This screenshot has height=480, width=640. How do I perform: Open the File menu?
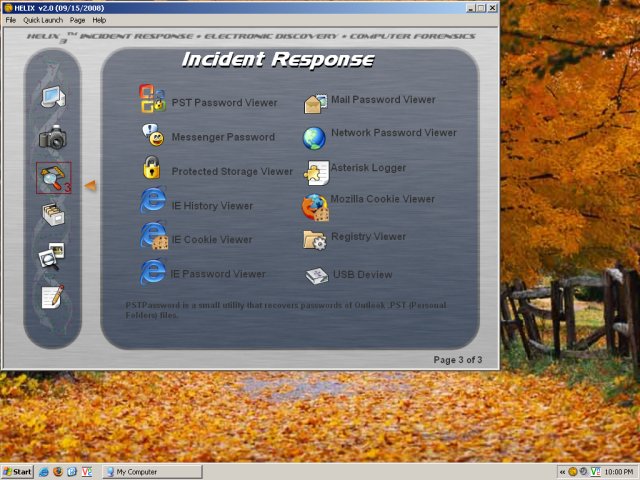point(11,20)
